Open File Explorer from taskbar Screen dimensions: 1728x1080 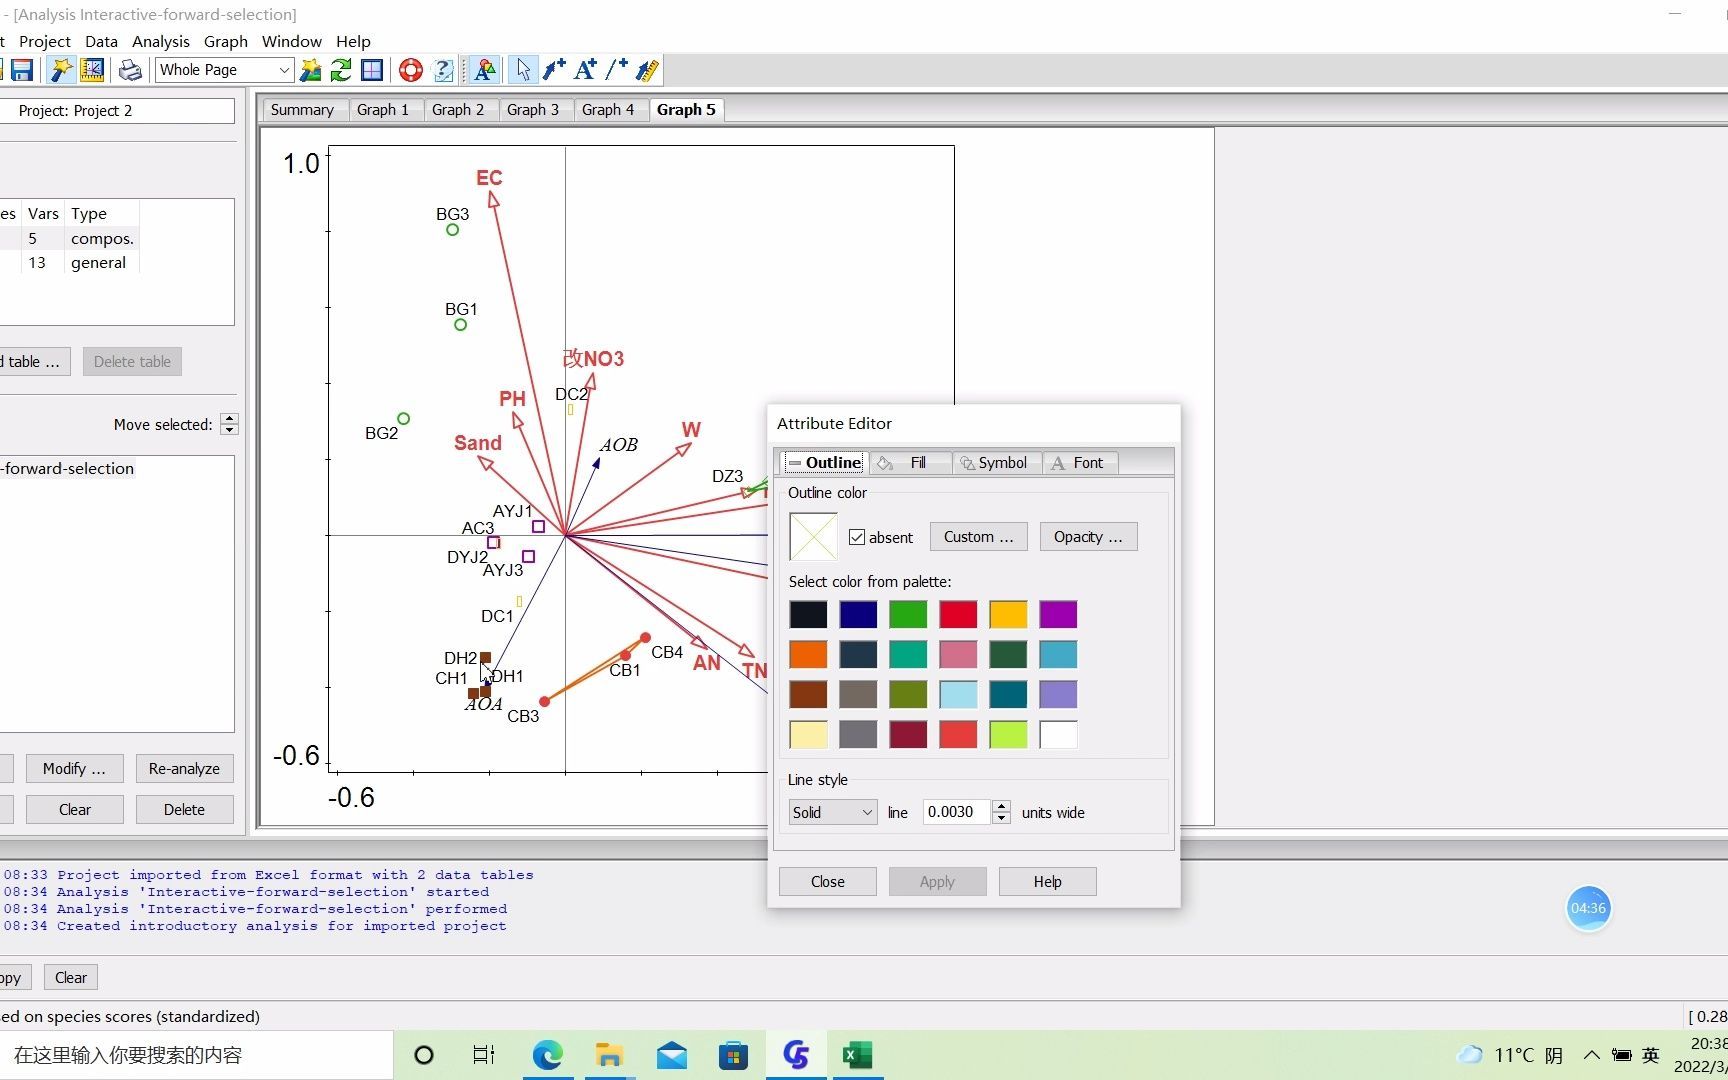[609, 1055]
